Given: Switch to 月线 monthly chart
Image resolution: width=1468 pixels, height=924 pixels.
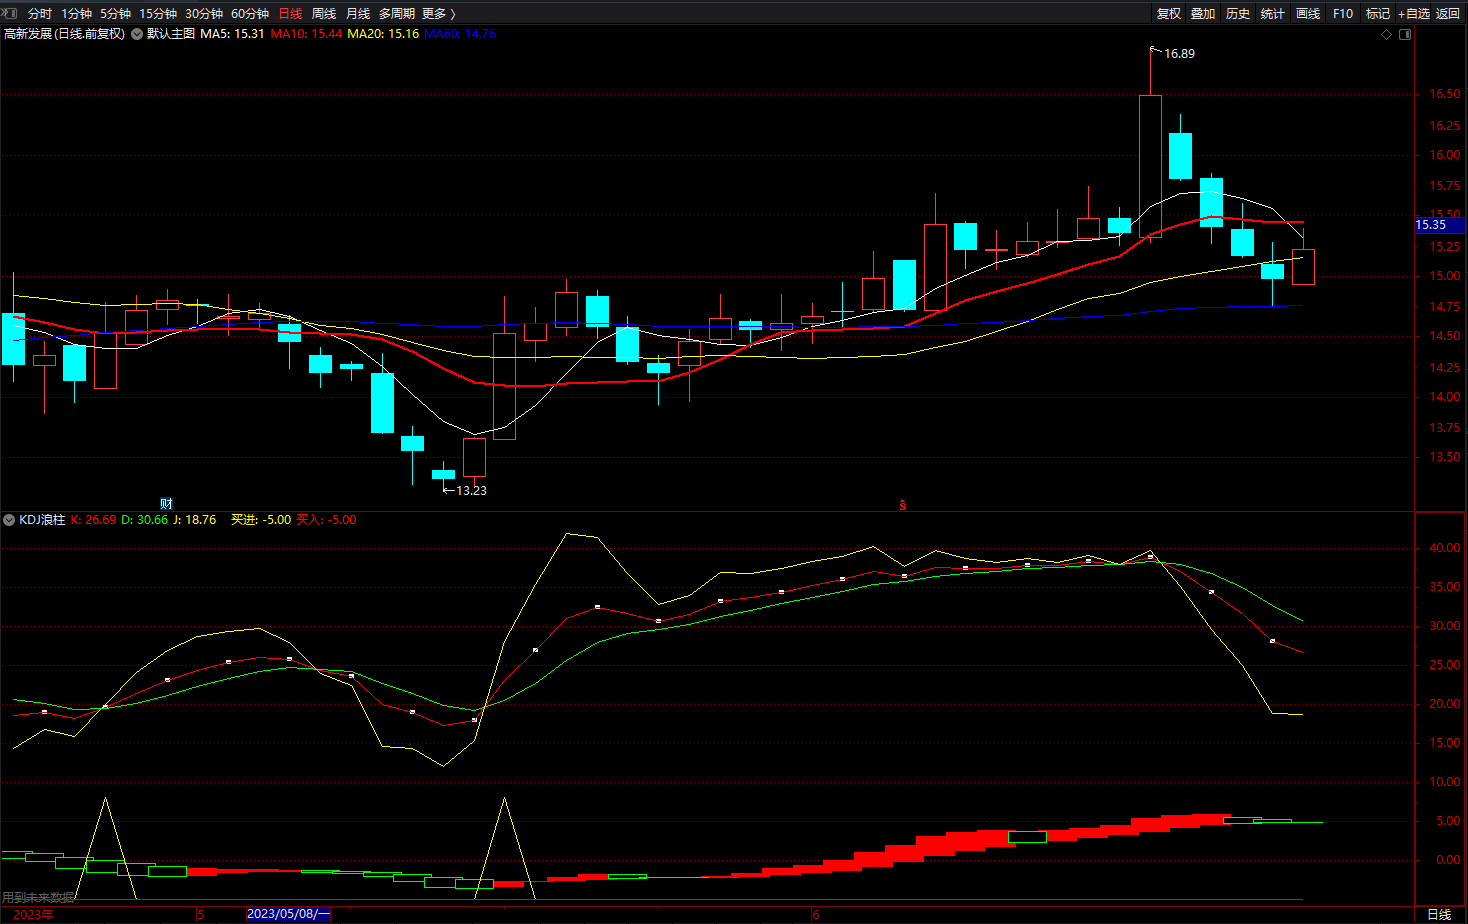Looking at the screenshot, I should point(358,14).
